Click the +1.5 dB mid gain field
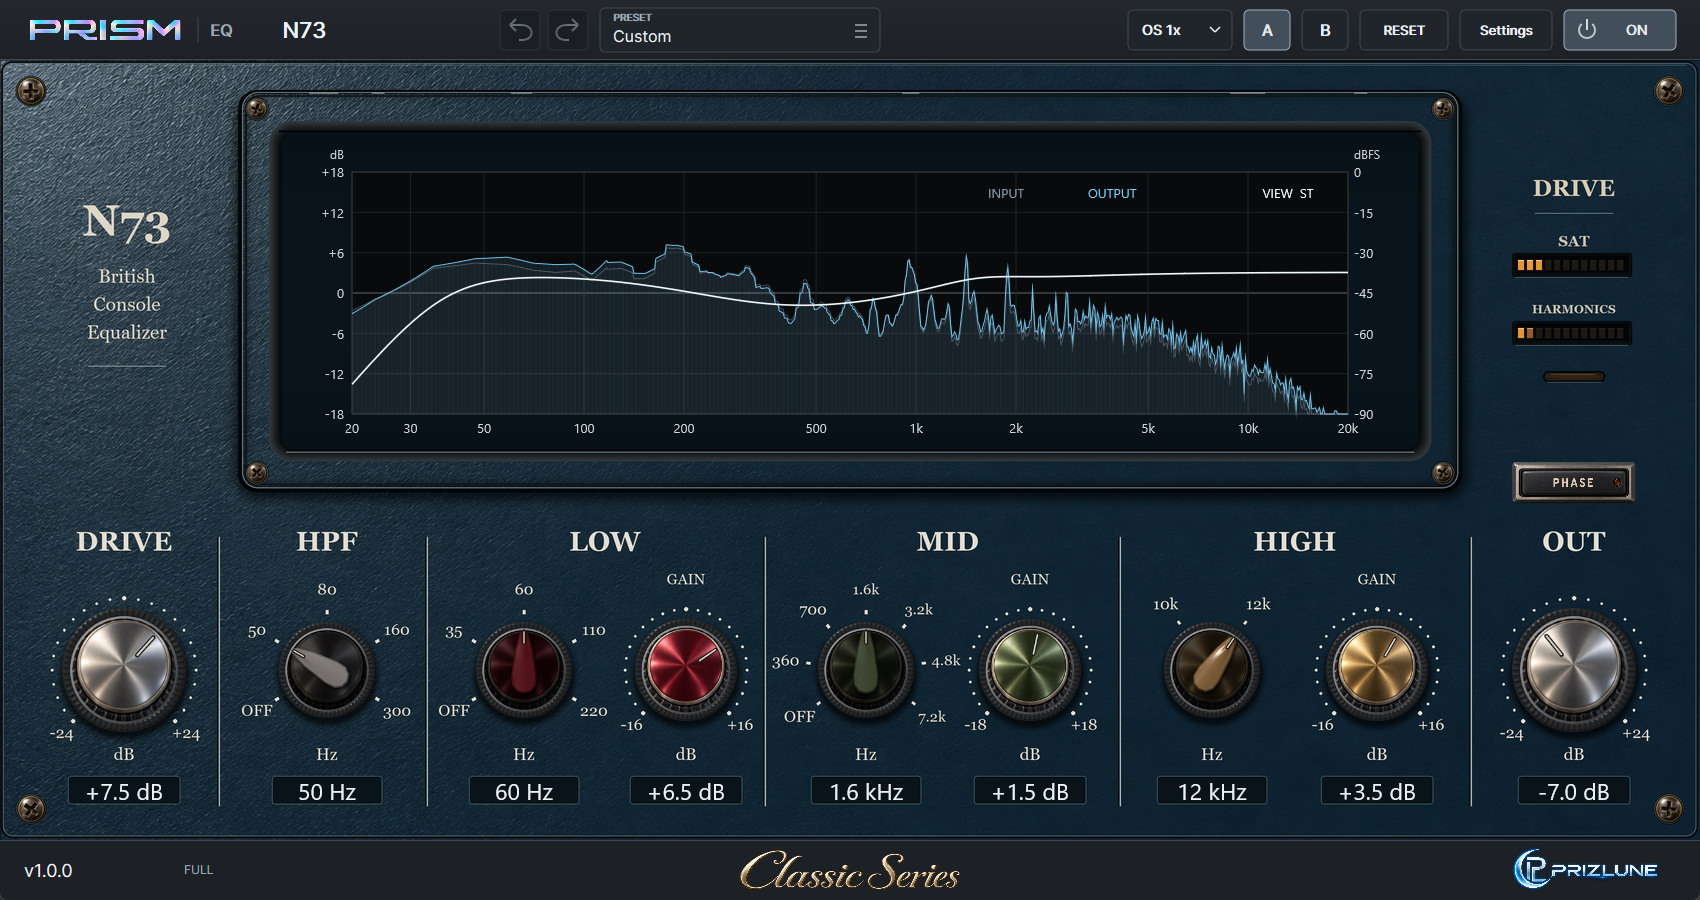The width and height of the screenshot is (1700, 900). (x=1030, y=791)
